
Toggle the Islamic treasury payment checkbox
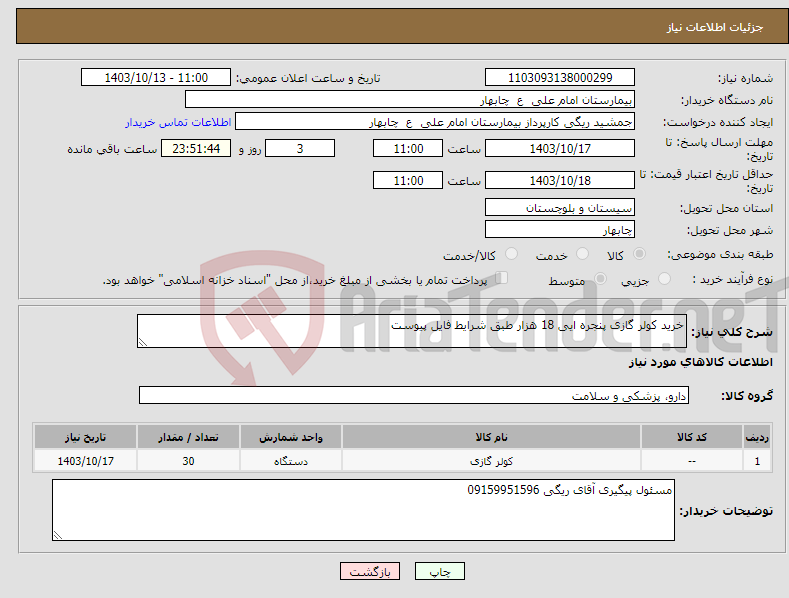point(502,278)
